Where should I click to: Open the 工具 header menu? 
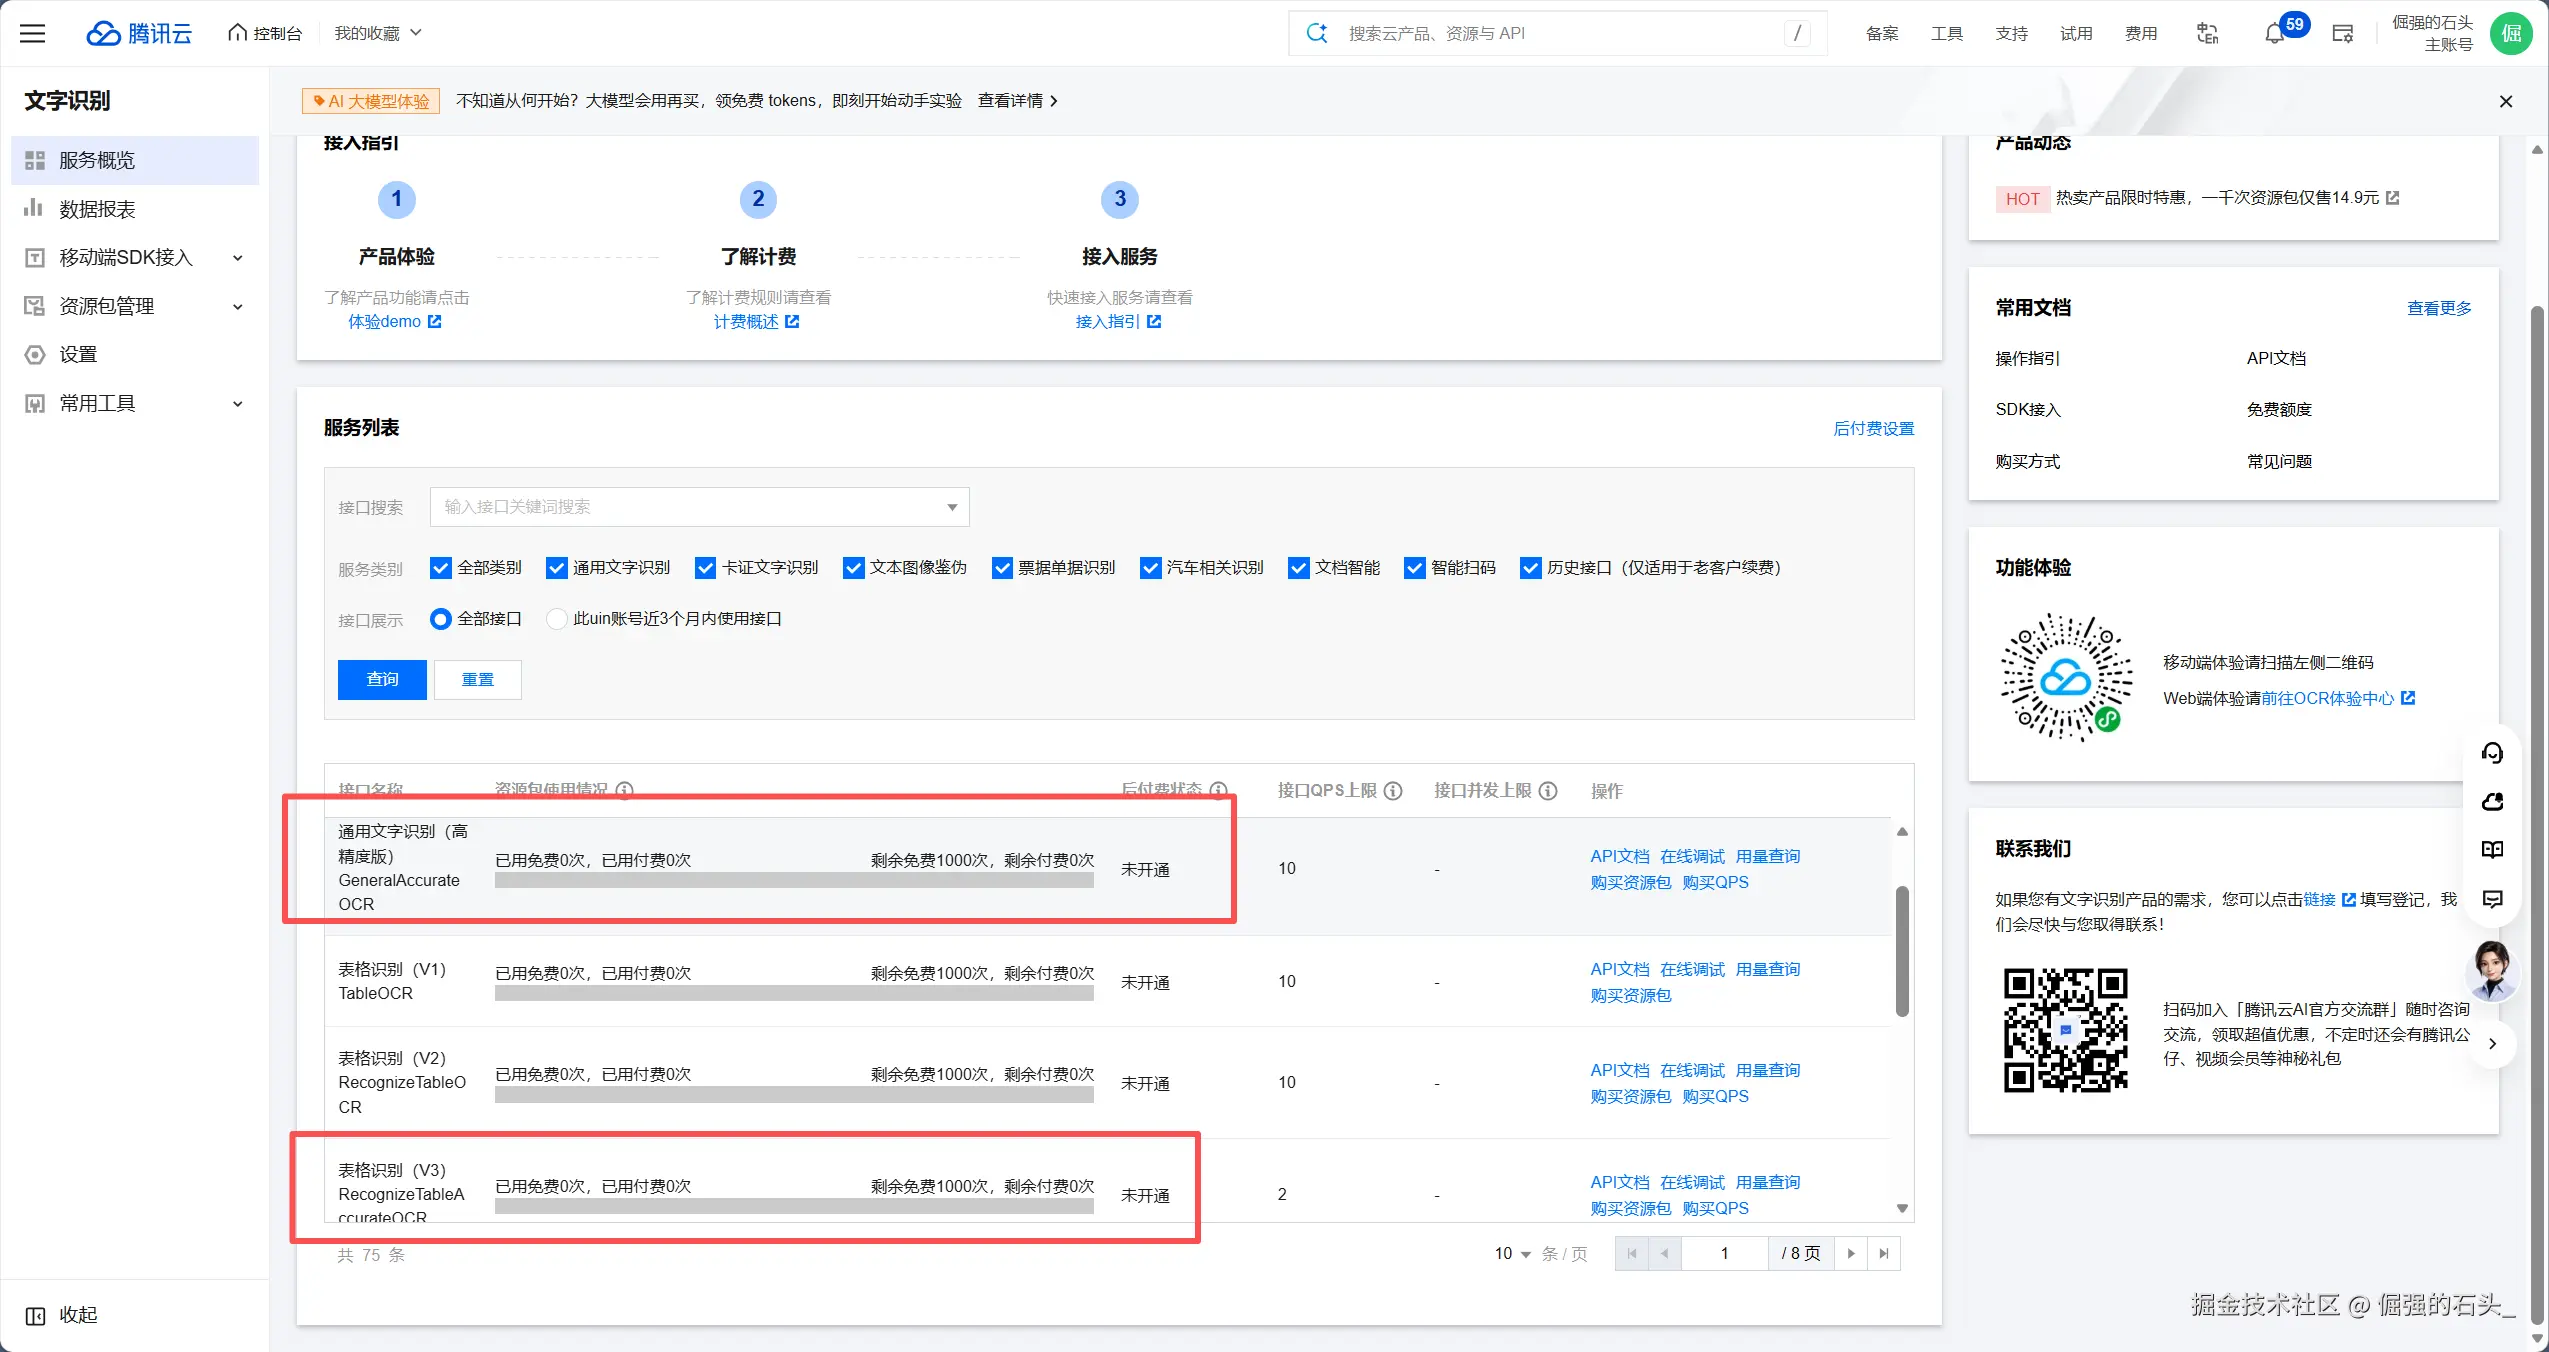point(1946,34)
